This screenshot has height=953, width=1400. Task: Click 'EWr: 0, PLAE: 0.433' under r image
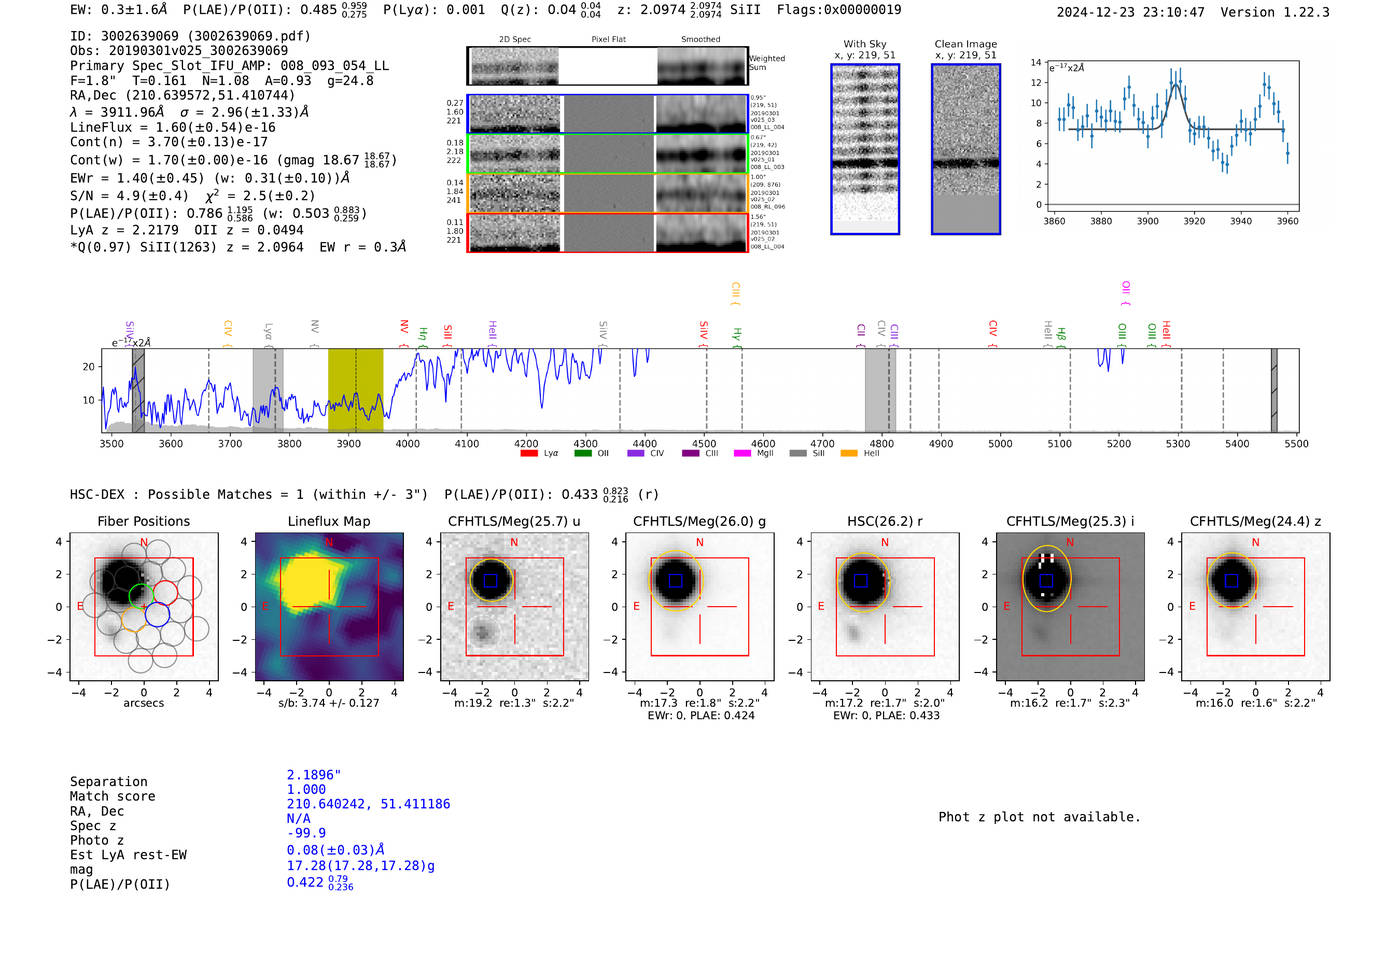pos(885,716)
